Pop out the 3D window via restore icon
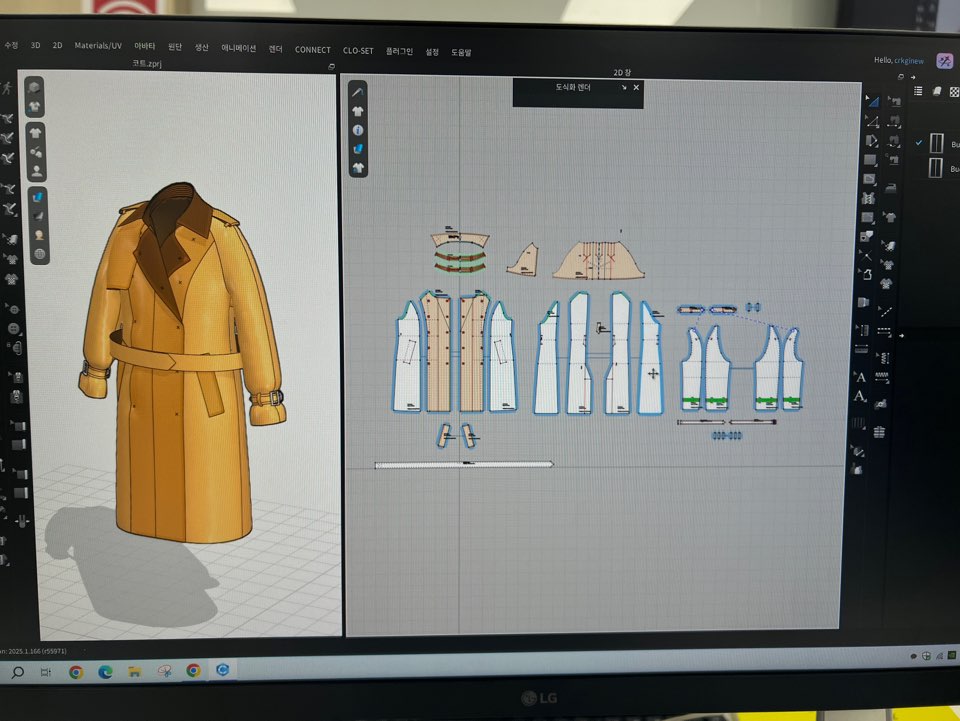 tap(331, 66)
